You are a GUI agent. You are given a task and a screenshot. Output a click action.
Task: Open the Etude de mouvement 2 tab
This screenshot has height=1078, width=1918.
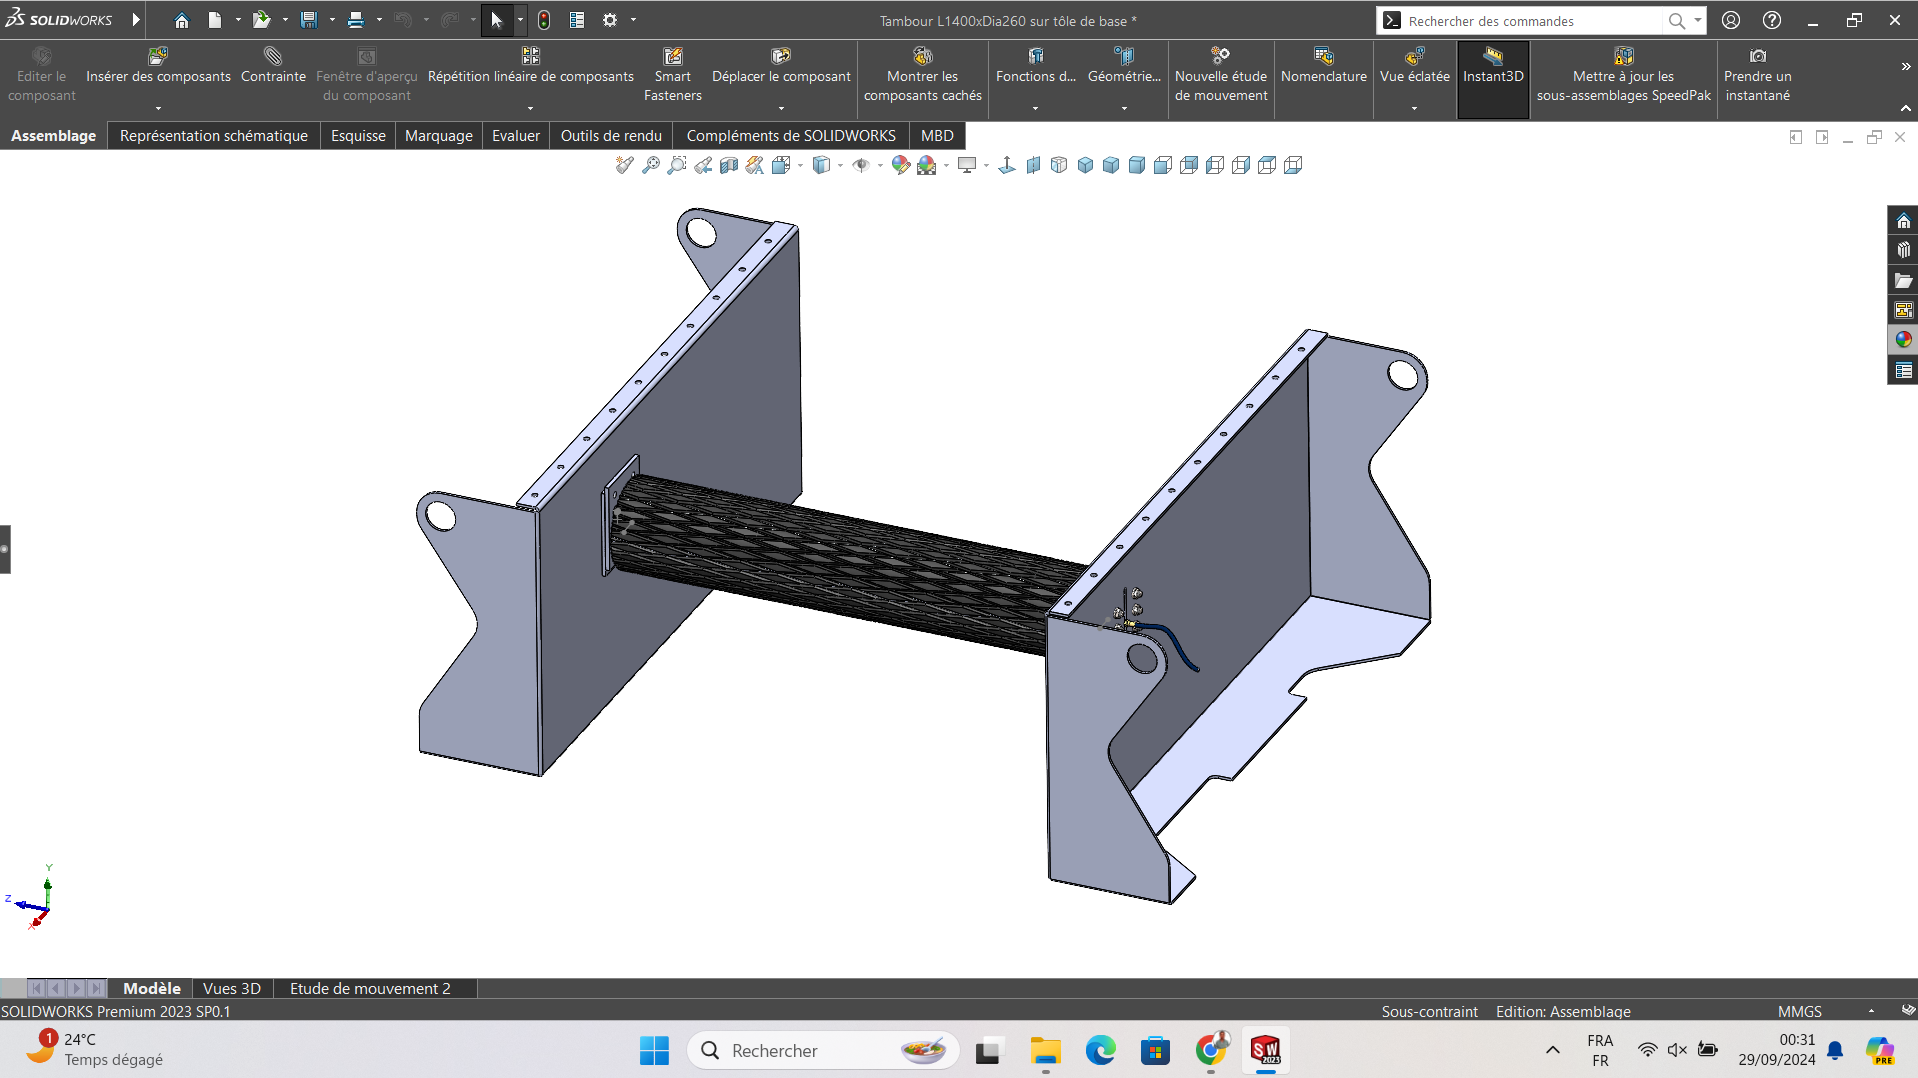(370, 988)
